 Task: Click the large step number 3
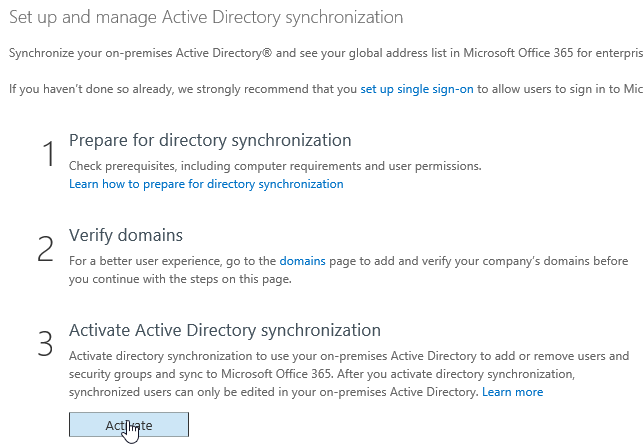tap(45, 343)
